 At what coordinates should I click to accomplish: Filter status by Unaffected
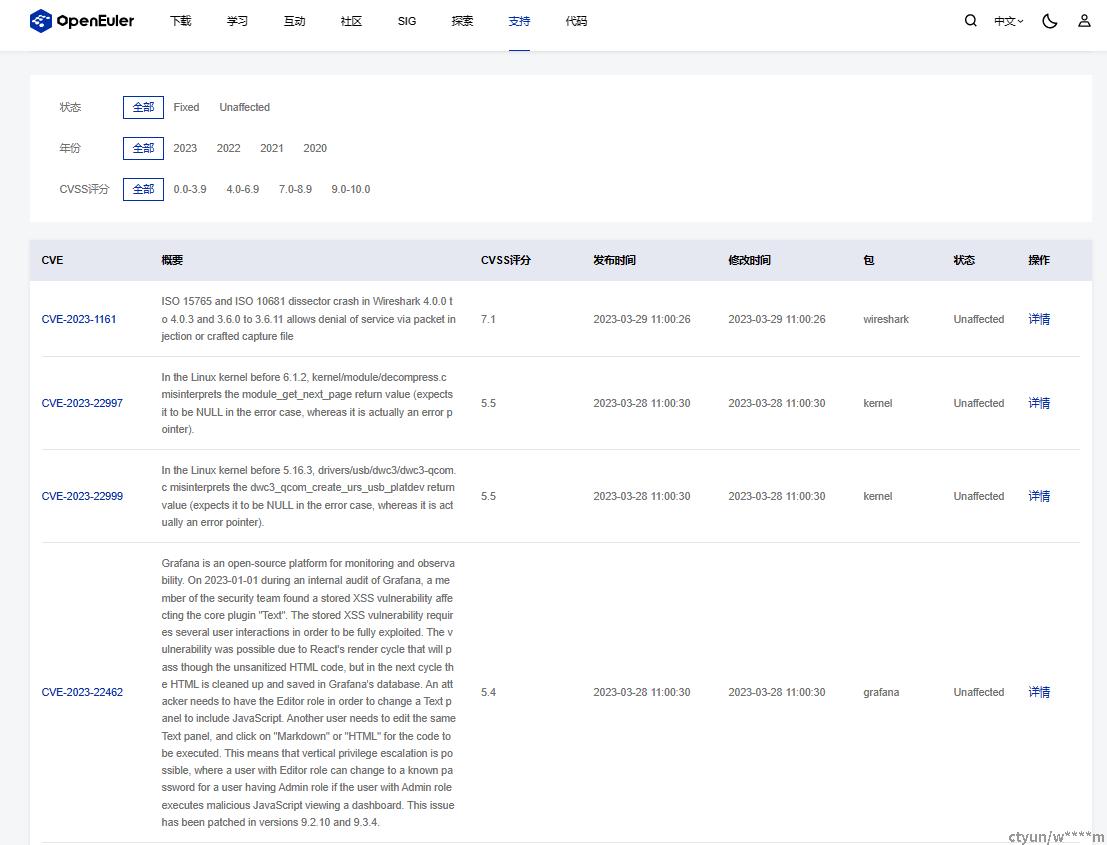244,107
